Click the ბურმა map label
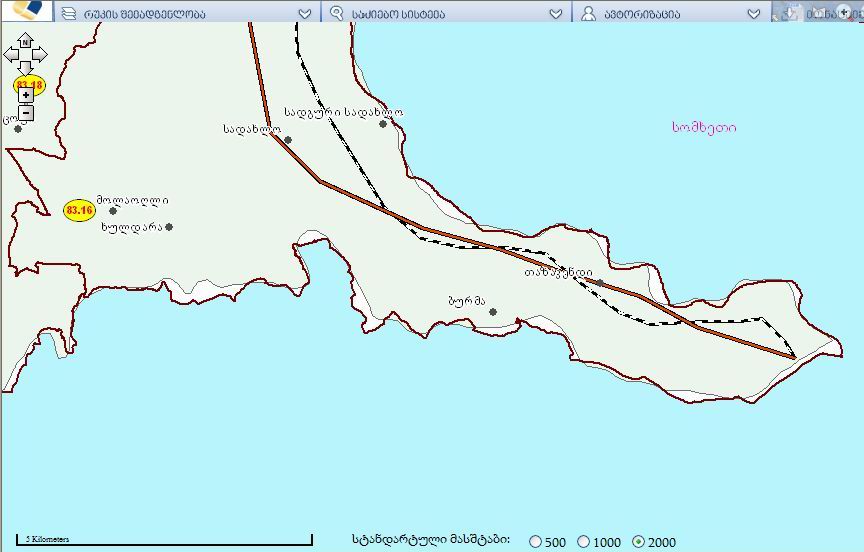The image size is (864, 552). (x=467, y=301)
